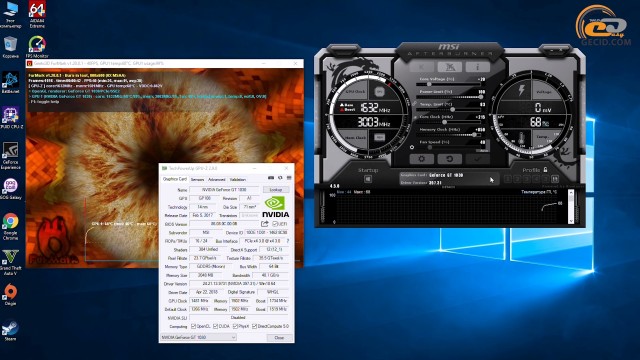
Task: Adjust the Core Clock slider handle
Action: pyautogui.click(x=444, y=122)
